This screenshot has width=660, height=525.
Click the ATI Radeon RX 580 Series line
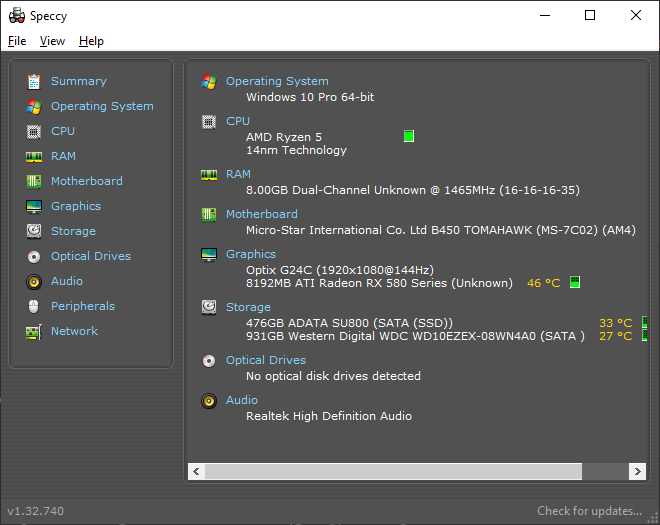click(x=379, y=283)
